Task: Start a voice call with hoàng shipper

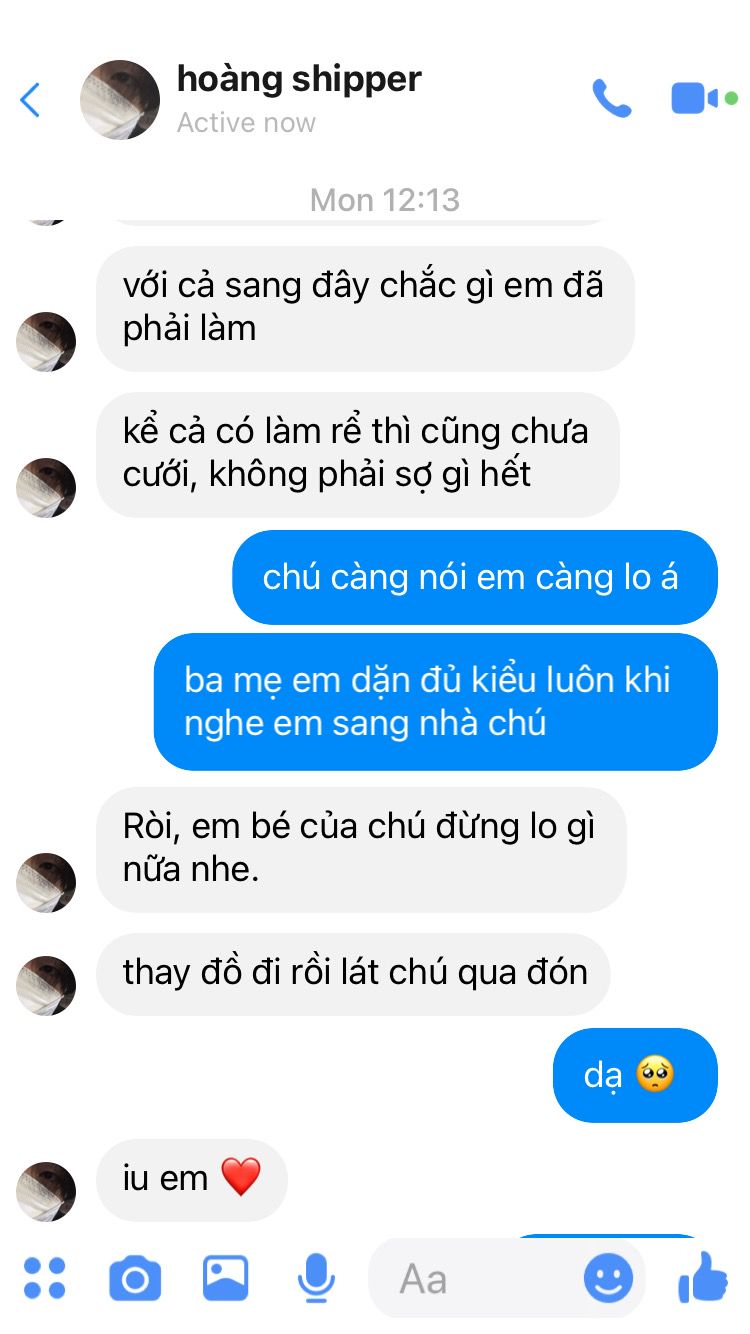Action: tap(612, 98)
